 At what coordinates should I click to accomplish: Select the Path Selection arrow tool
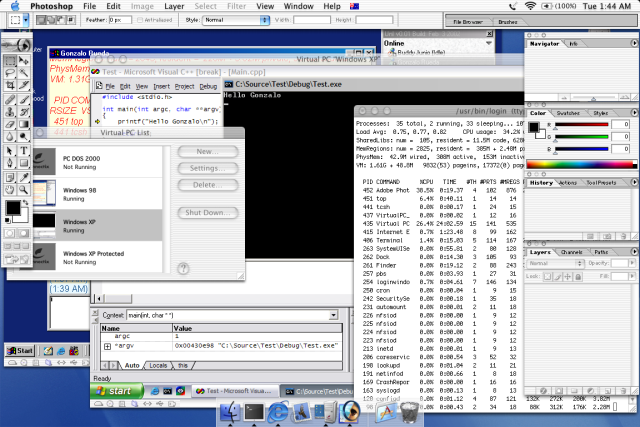tap(10, 151)
